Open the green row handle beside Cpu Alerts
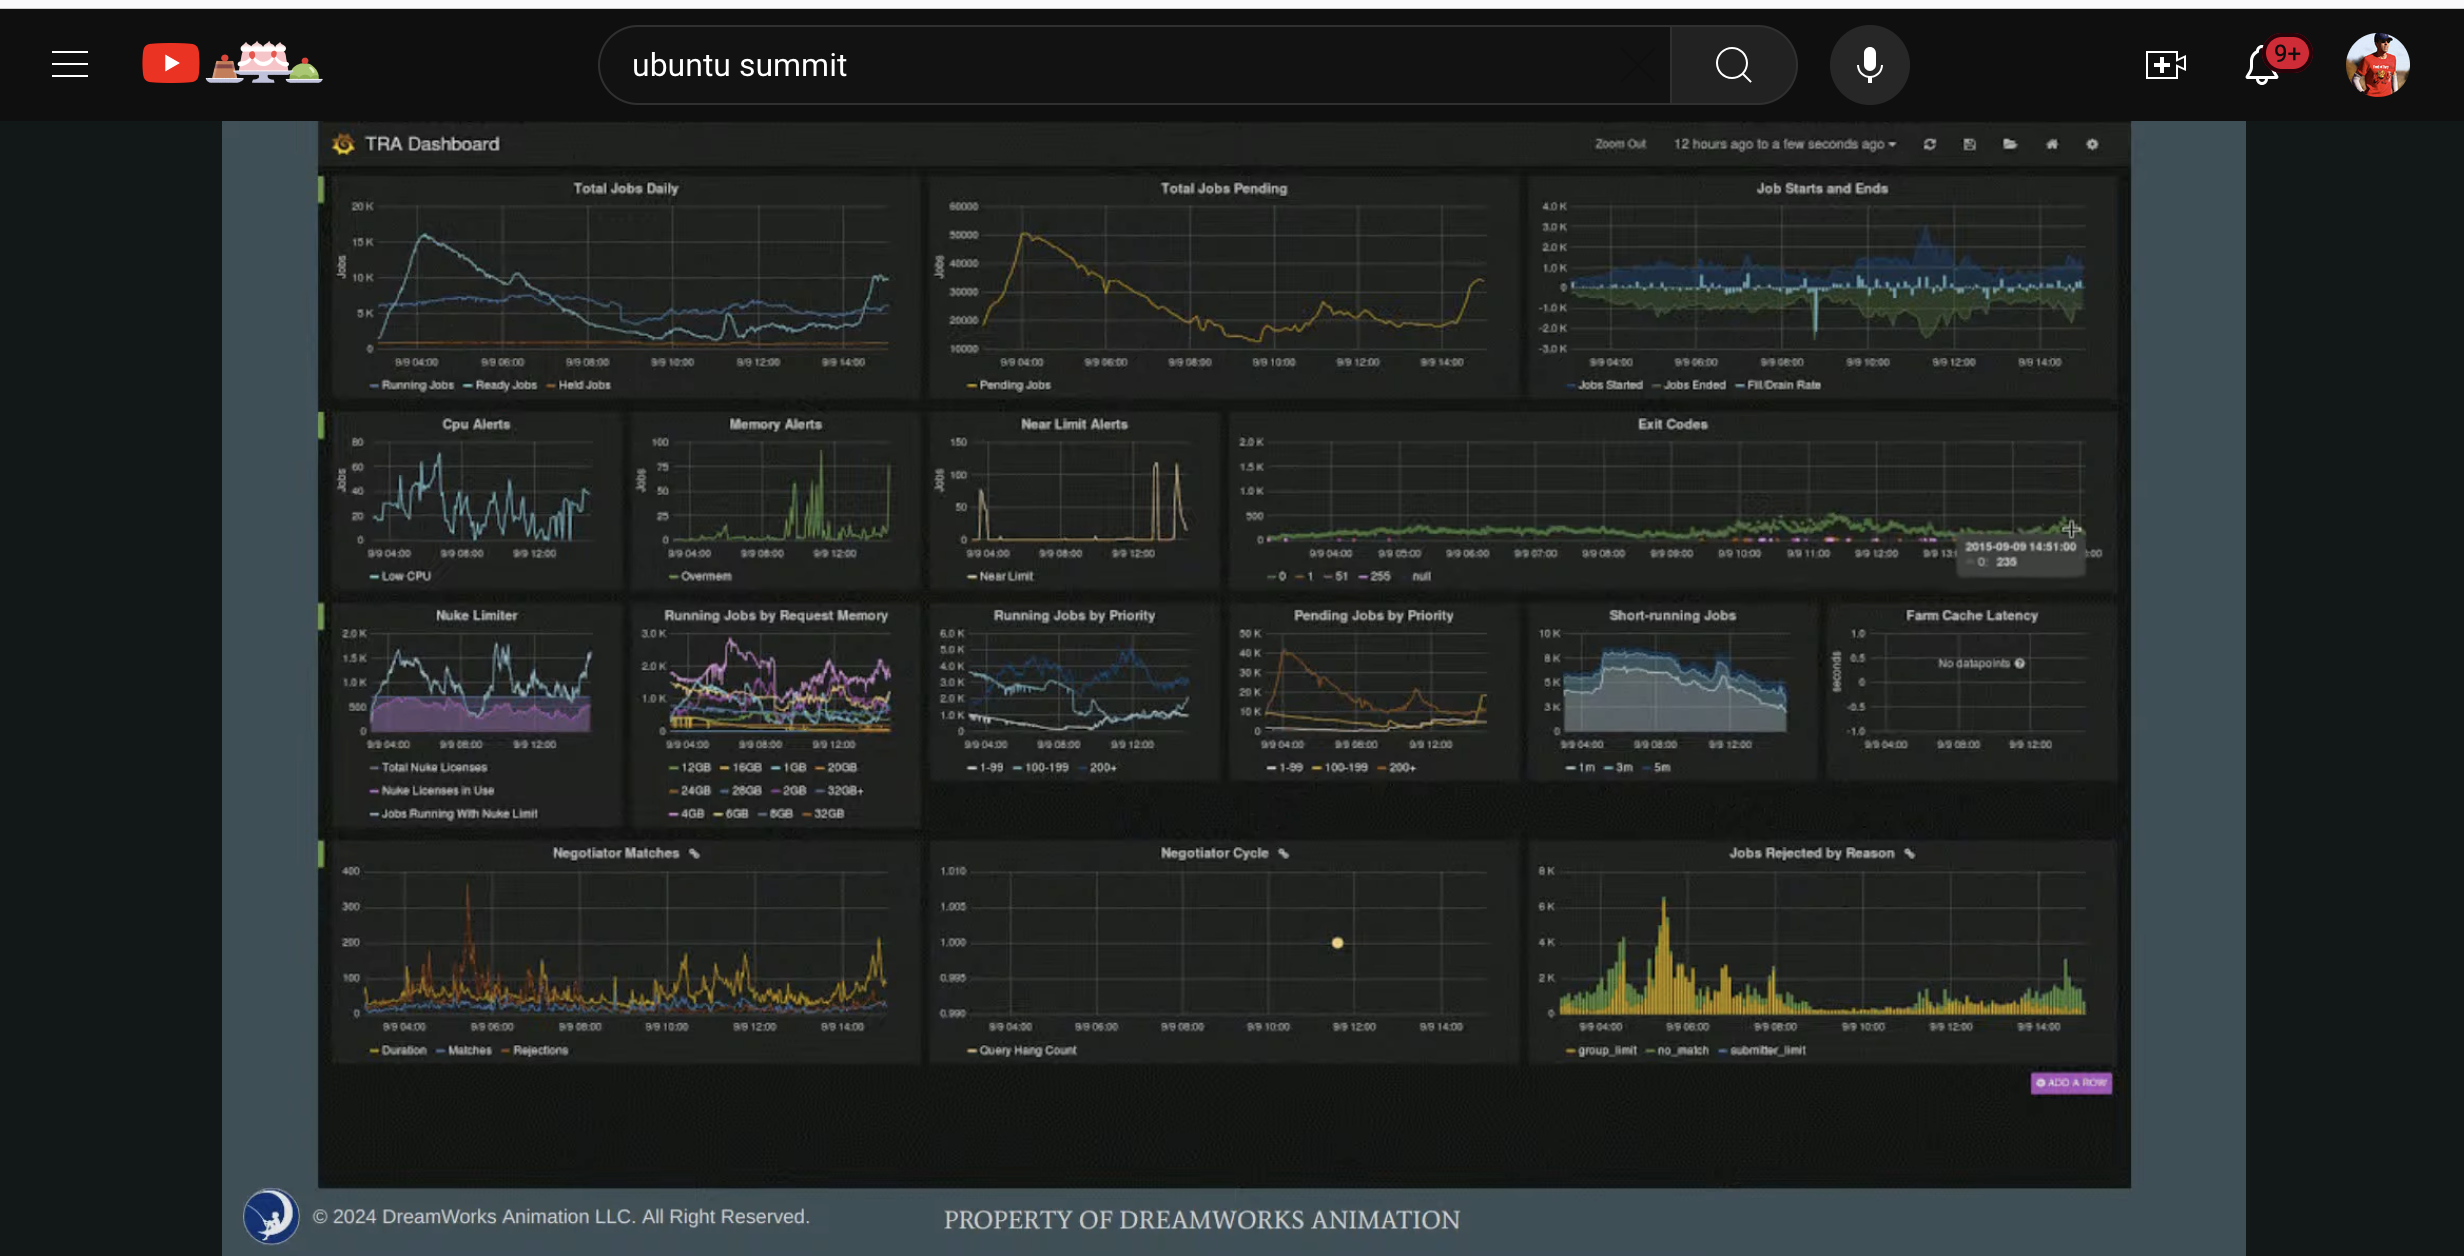The image size is (2464, 1256). pyautogui.click(x=321, y=425)
